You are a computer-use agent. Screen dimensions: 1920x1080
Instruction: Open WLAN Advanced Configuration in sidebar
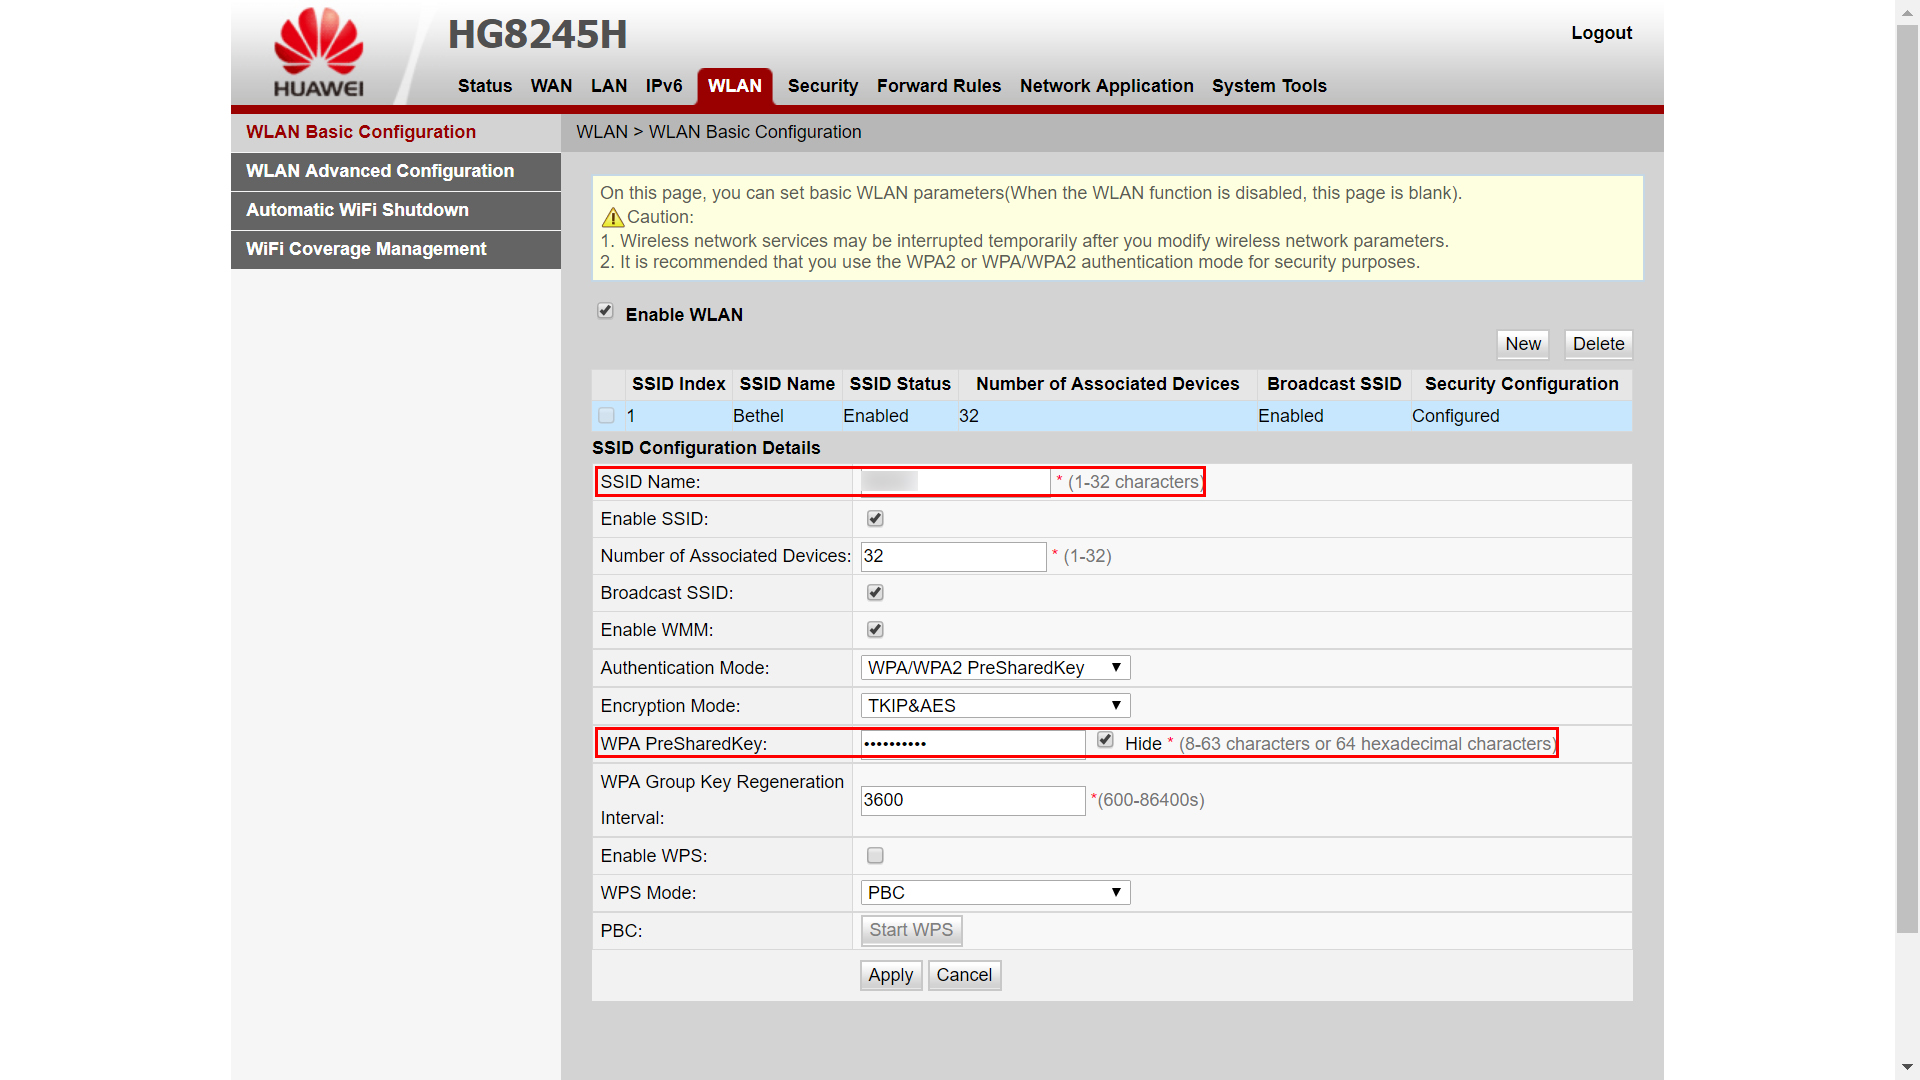380,171
